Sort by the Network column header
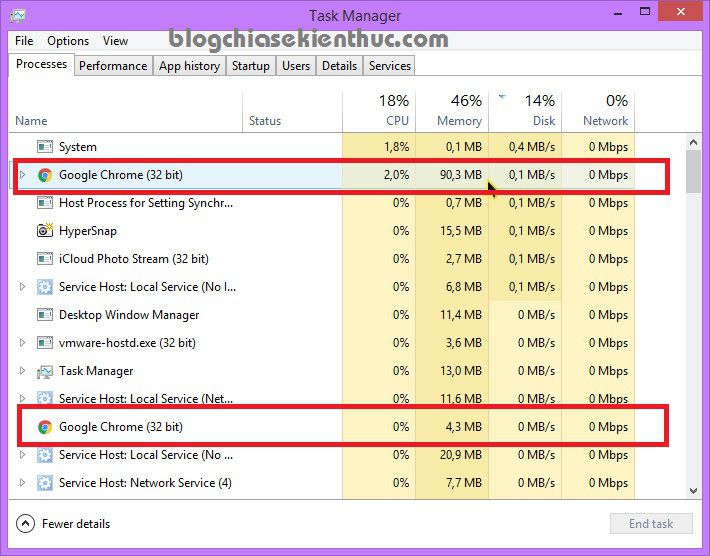Image resolution: width=710 pixels, height=556 pixels. (598, 110)
